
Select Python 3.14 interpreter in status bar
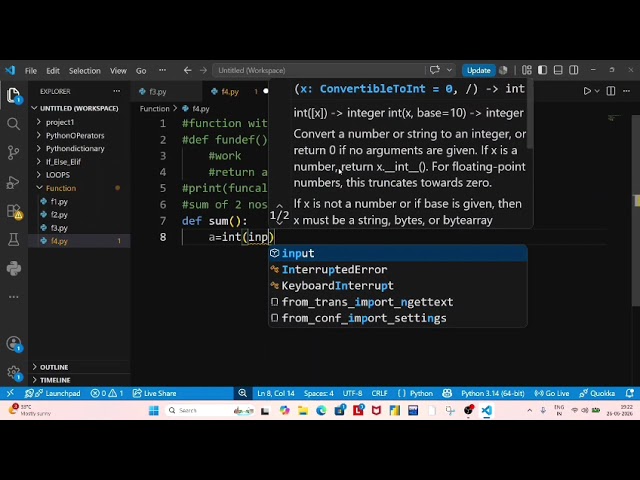(x=493, y=393)
